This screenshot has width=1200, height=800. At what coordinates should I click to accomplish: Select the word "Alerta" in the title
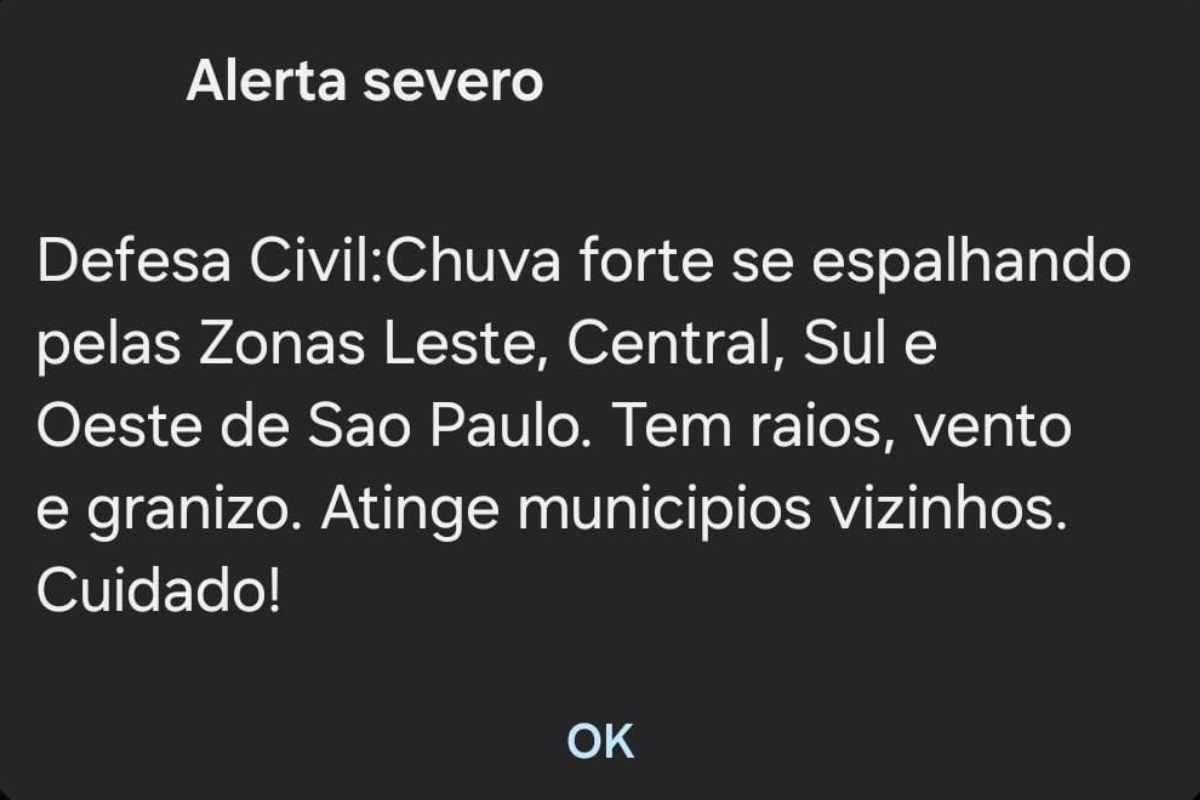point(267,82)
